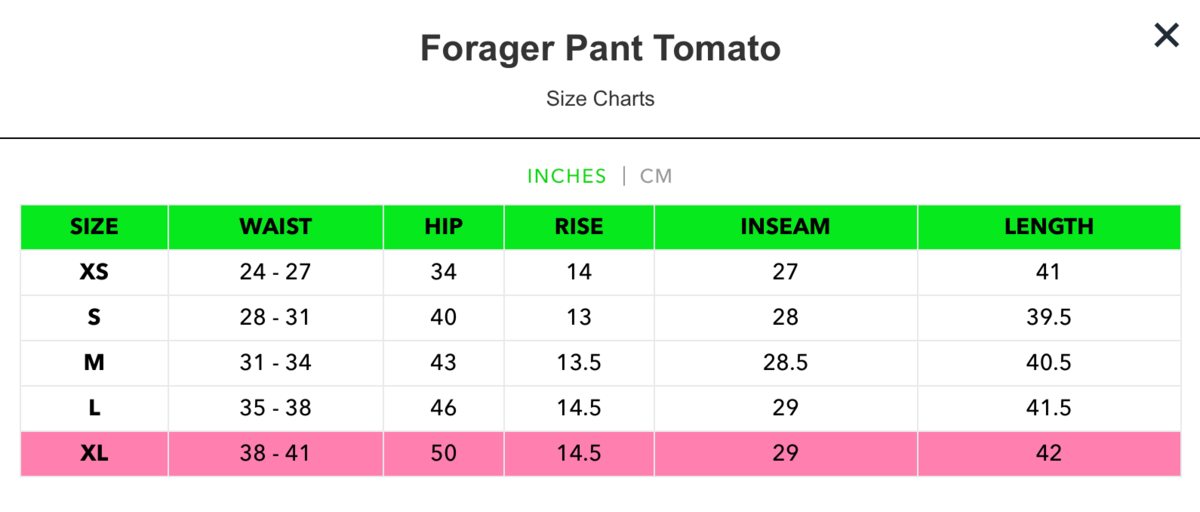
Task: Click the Forager Pant Tomato title
Action: [600, 48]
